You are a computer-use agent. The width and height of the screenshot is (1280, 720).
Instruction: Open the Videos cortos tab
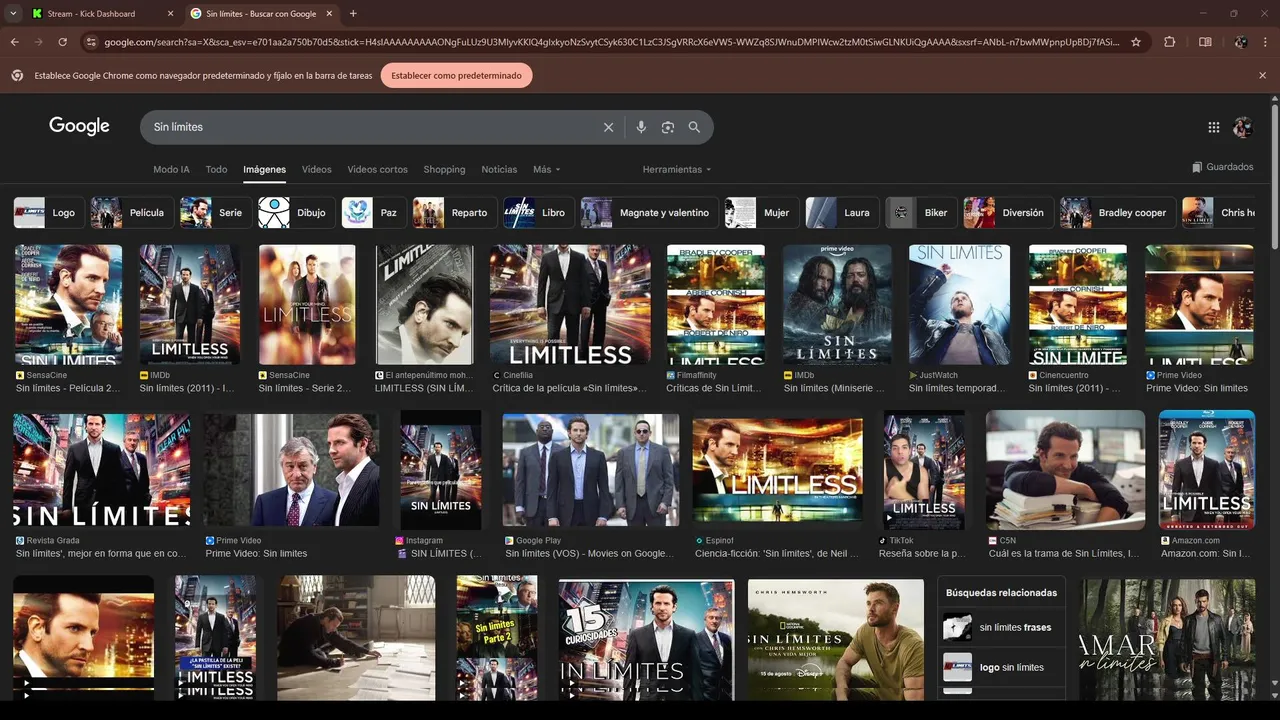click(x=377, y=169)
